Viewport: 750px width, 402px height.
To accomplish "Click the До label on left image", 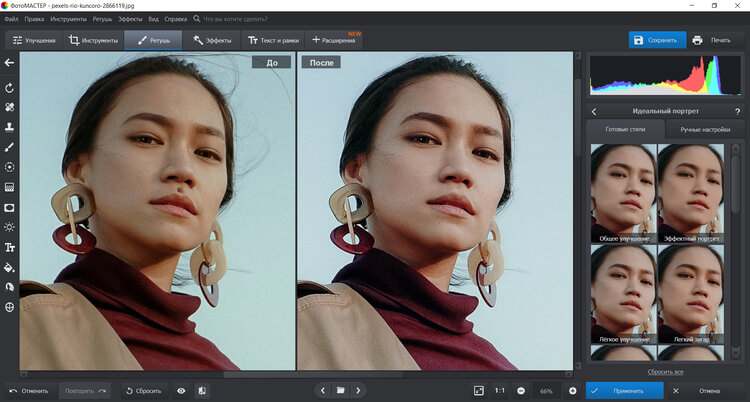I will [x=272, y=63].
